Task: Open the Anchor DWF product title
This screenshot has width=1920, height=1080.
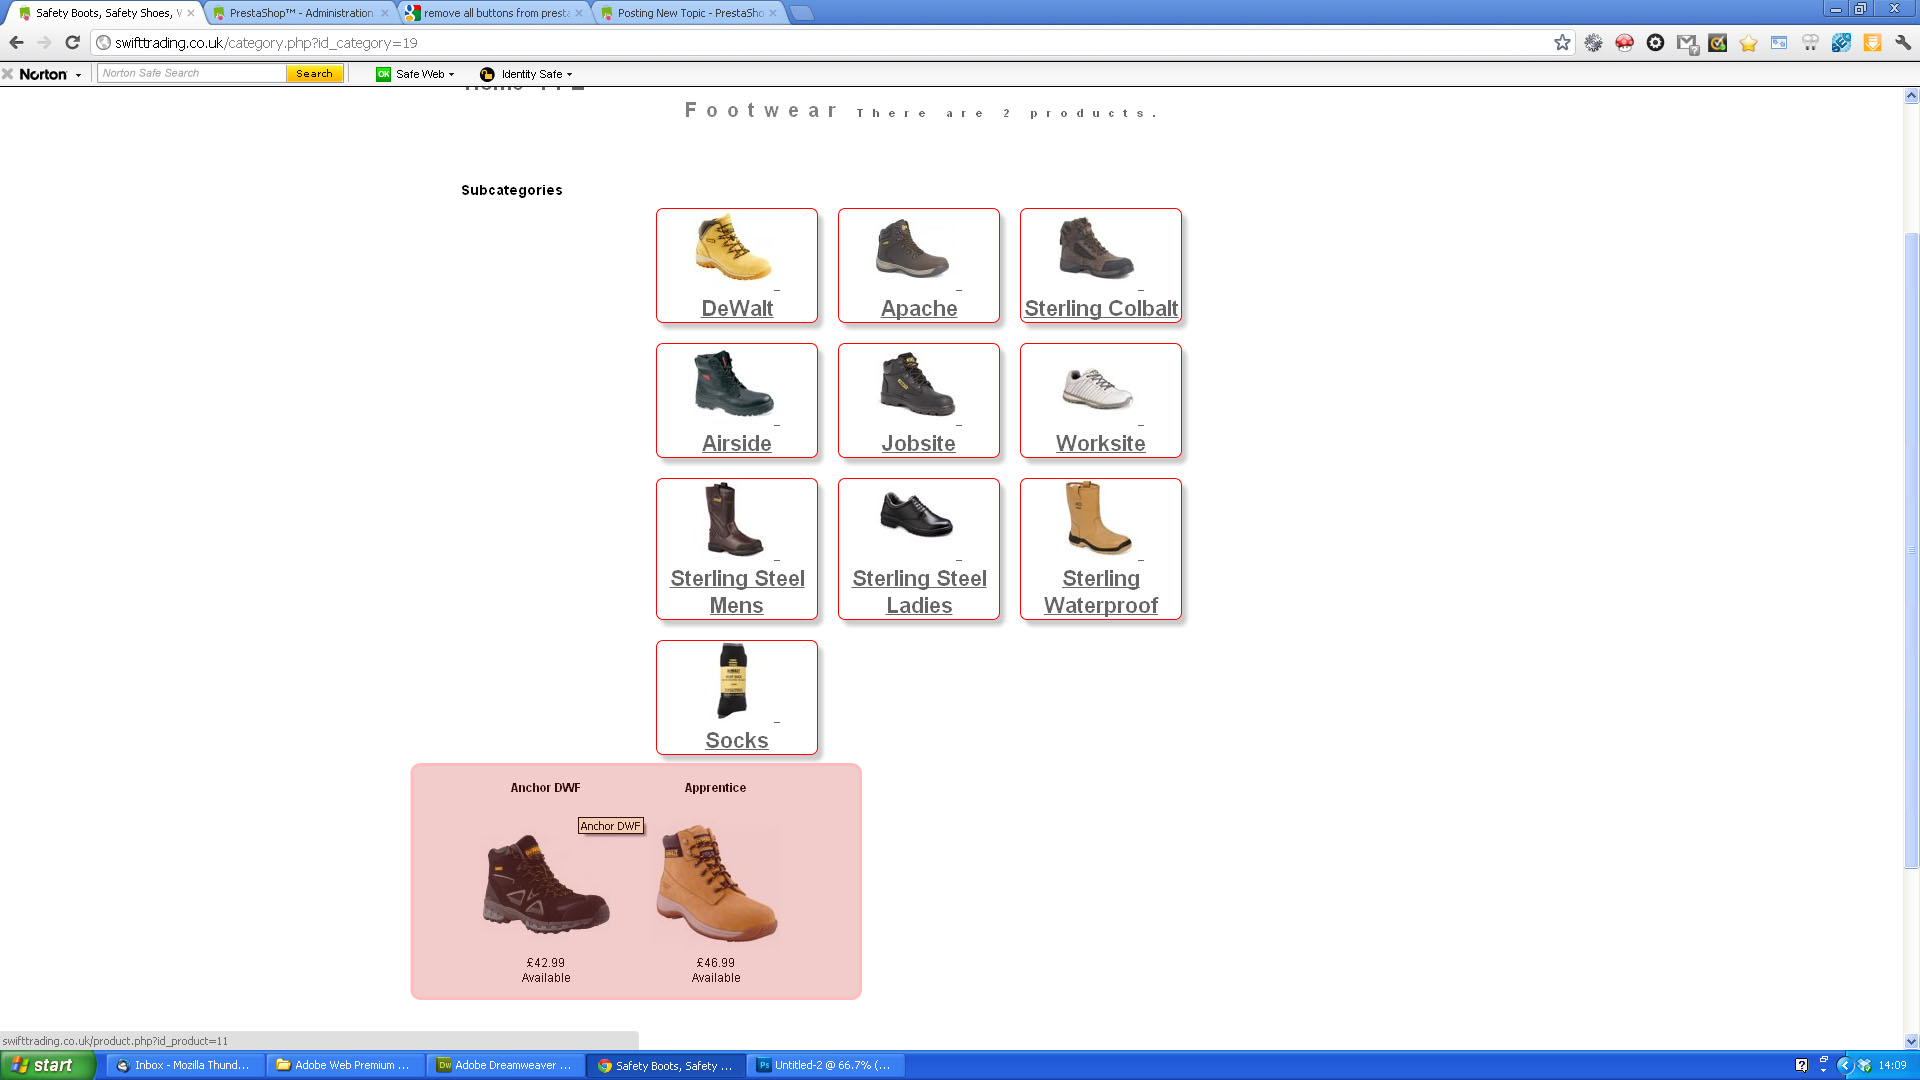Action: [x=545, y=788]
